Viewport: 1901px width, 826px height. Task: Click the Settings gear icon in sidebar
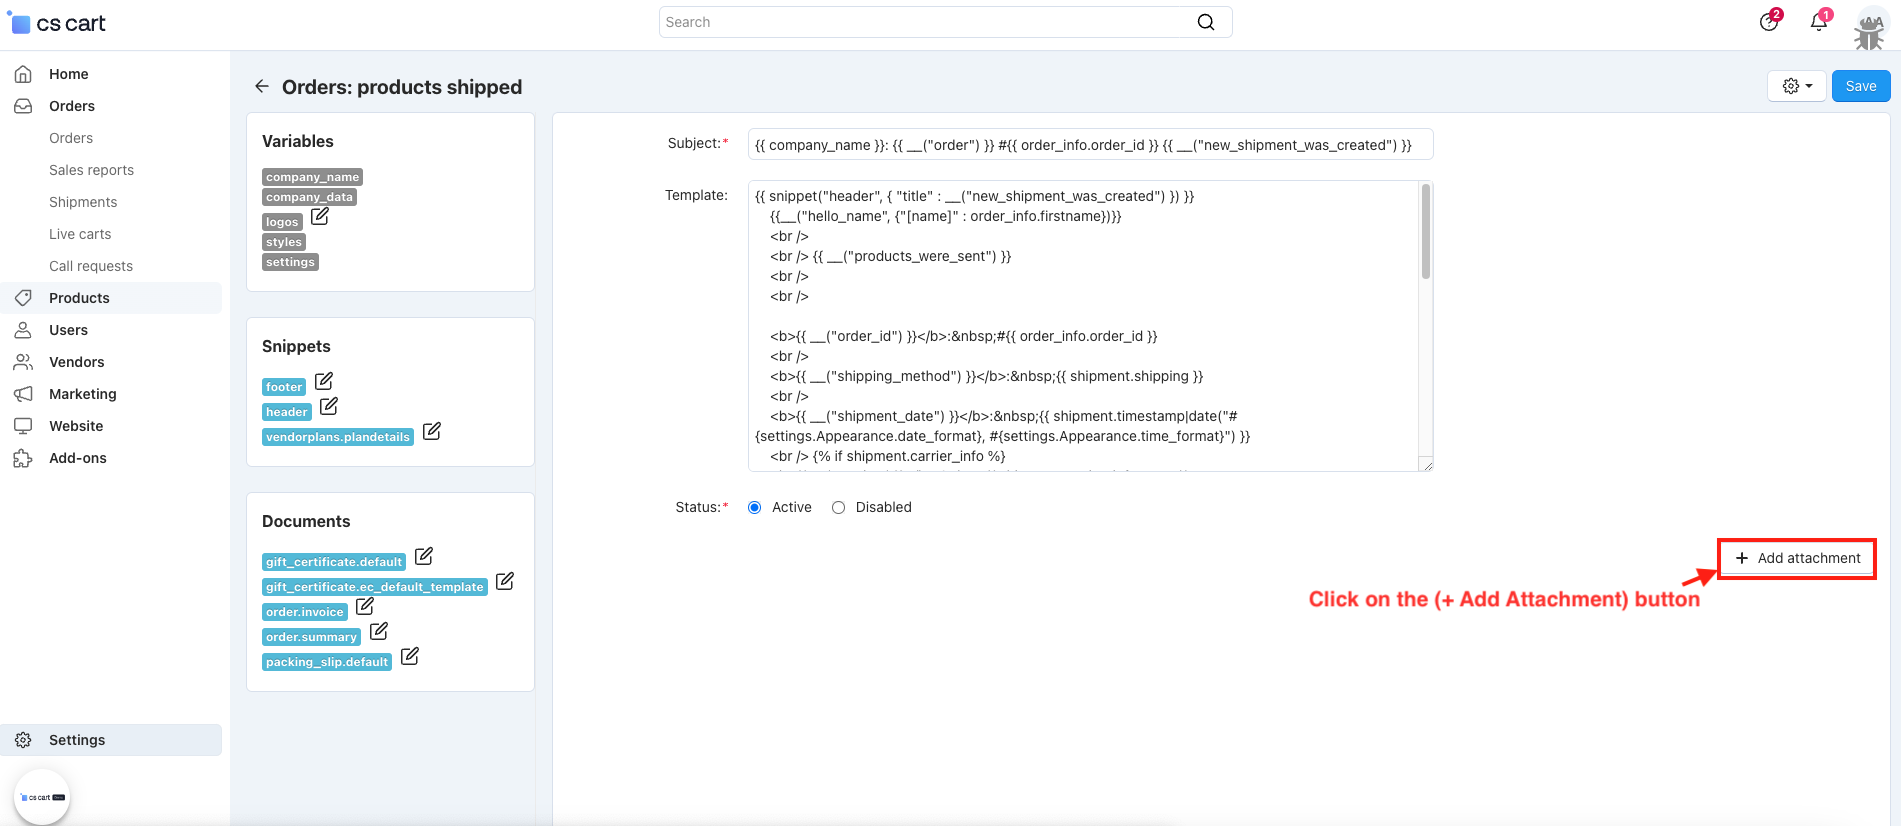tap(23, 740)
